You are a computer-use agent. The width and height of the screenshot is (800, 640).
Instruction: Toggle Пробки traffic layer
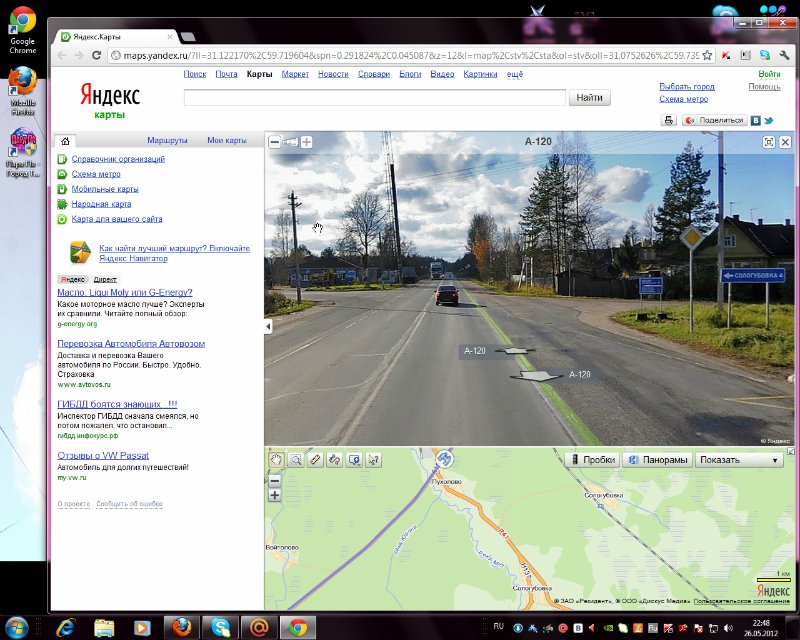(x=593, y=460)
